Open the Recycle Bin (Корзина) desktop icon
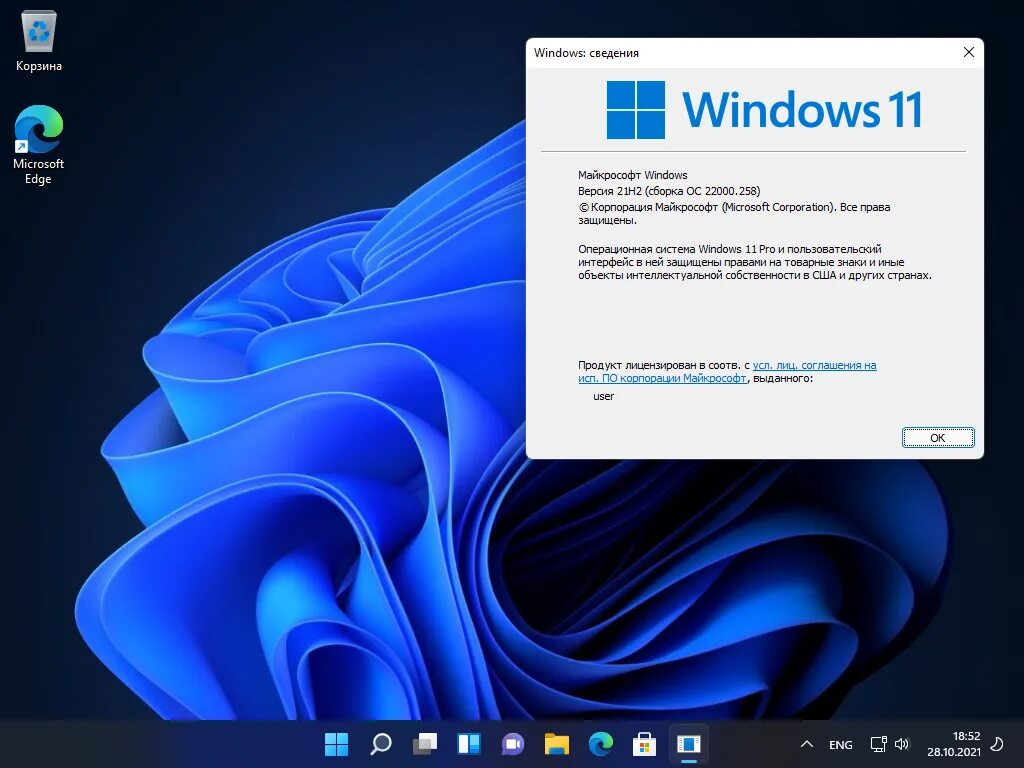The image size is (1024, 768). 39,42
